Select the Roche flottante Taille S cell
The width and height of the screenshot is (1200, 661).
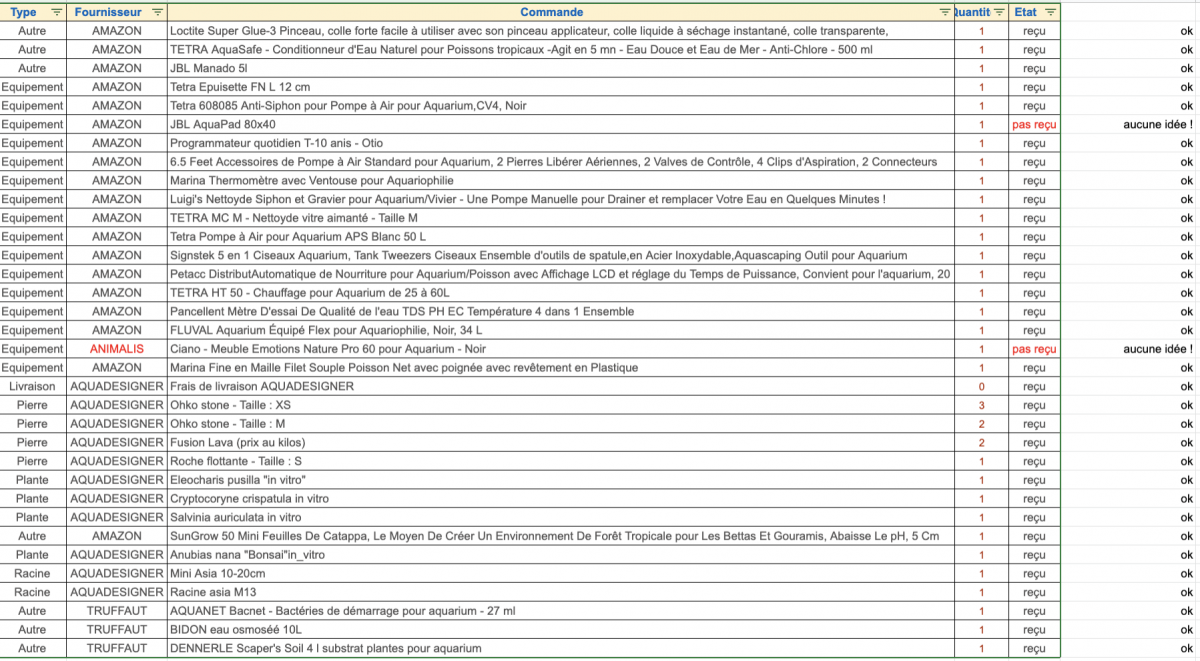pyautogui.click(x=561, y=461)
